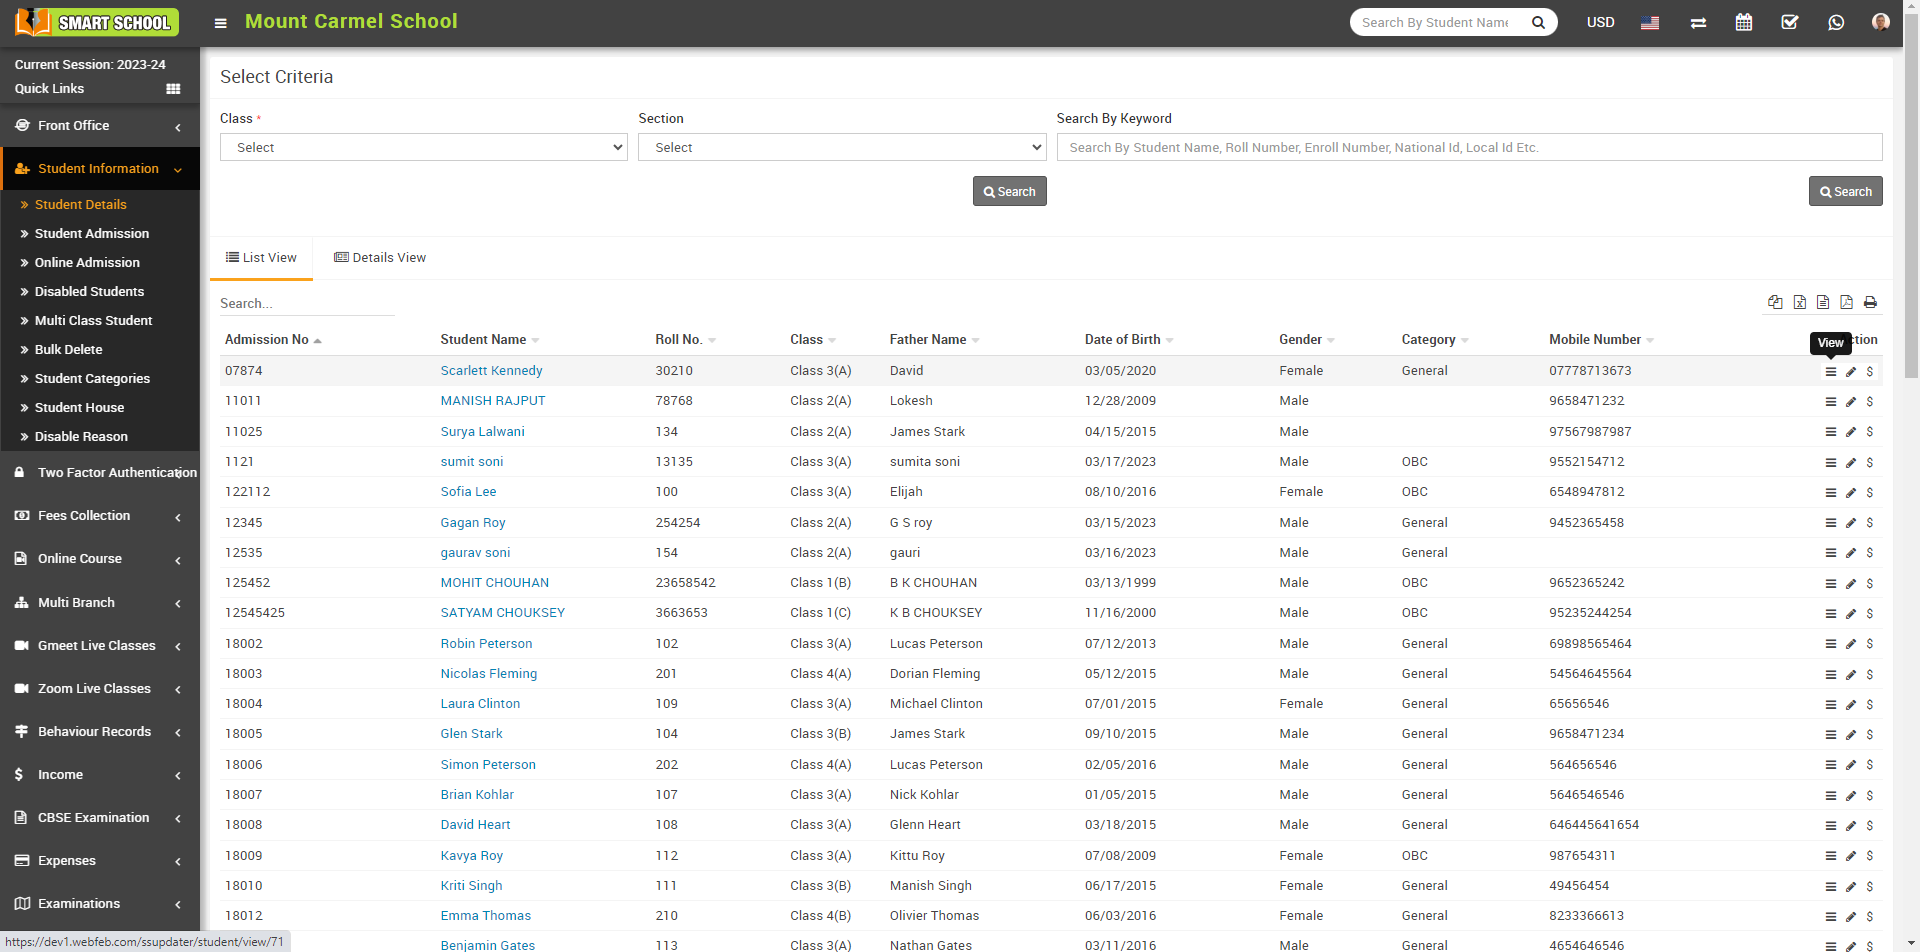Edit Scarlett Kennedy's record with the pencil icon

coord(1851,372)
